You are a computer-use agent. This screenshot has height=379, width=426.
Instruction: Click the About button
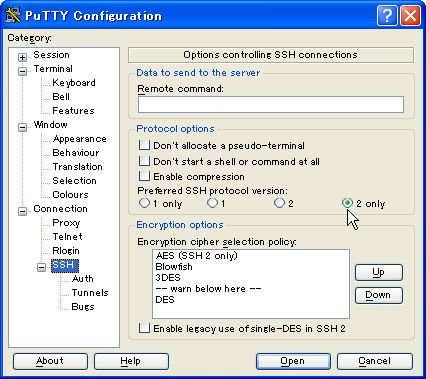coord(50,361)
